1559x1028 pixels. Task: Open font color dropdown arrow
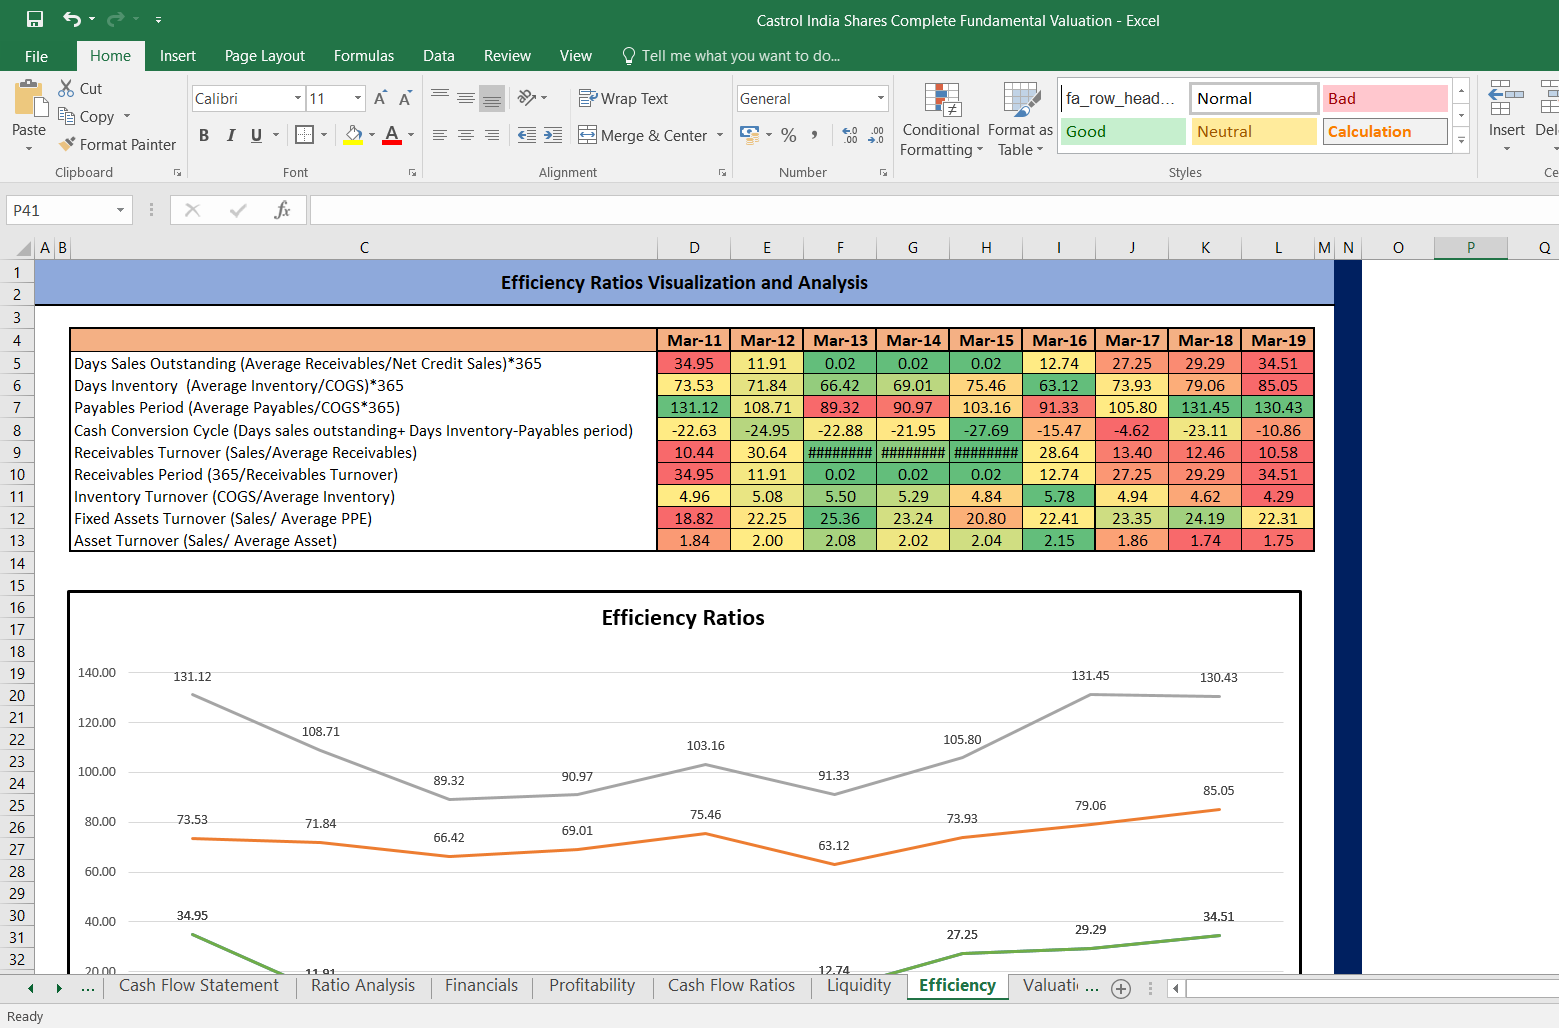click(x=411, y=135)
